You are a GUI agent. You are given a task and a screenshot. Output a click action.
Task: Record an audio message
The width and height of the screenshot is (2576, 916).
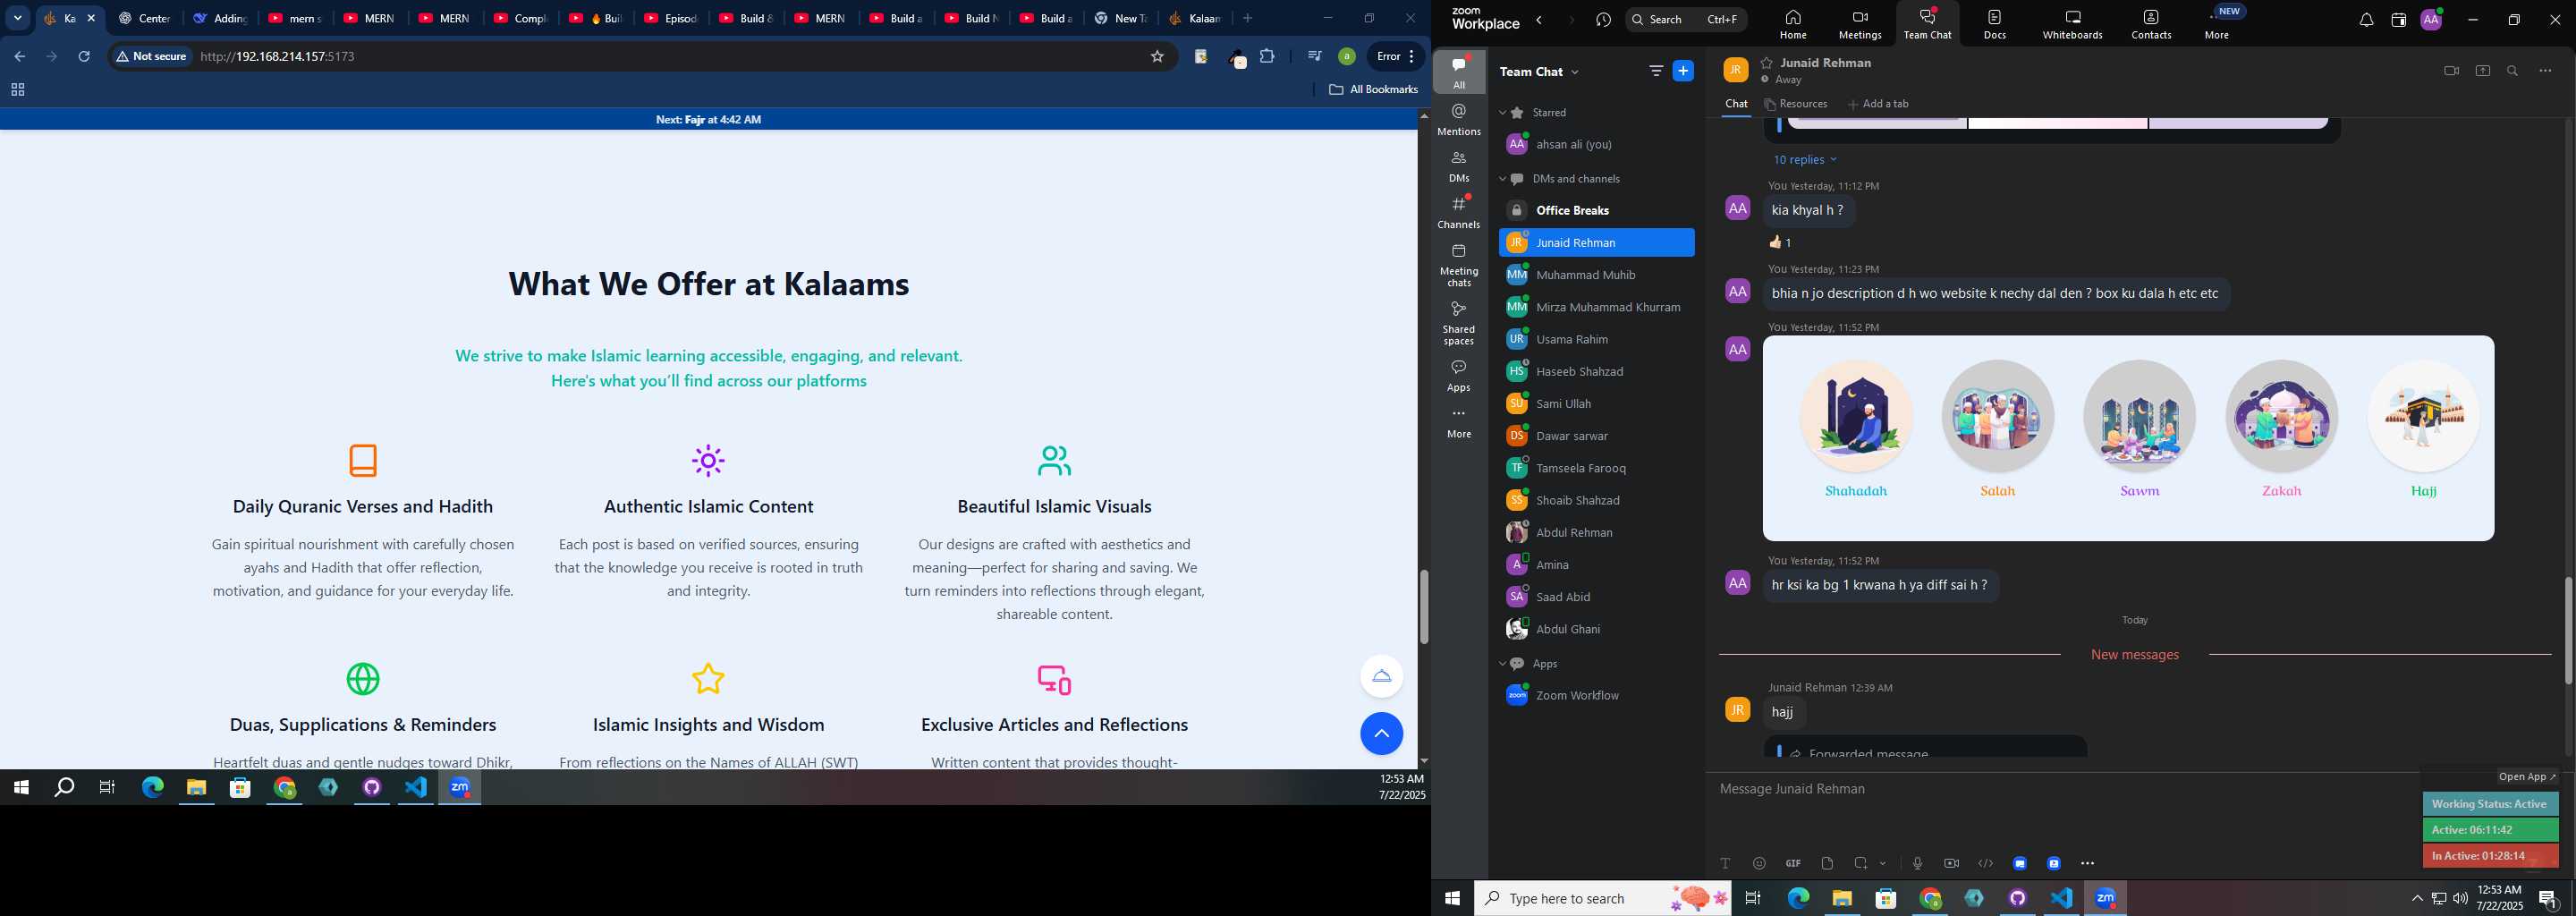point(1917,864)
